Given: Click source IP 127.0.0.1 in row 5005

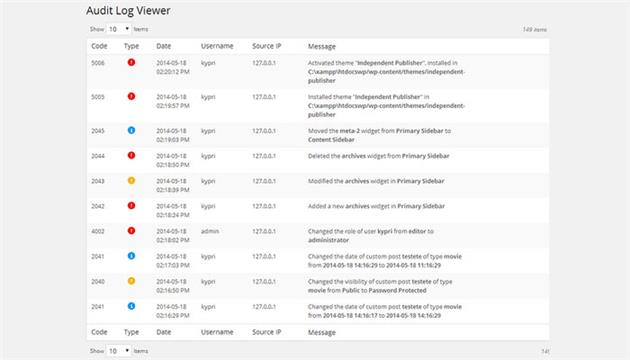Looking at the screenshot, I should [x=264, y=97].
